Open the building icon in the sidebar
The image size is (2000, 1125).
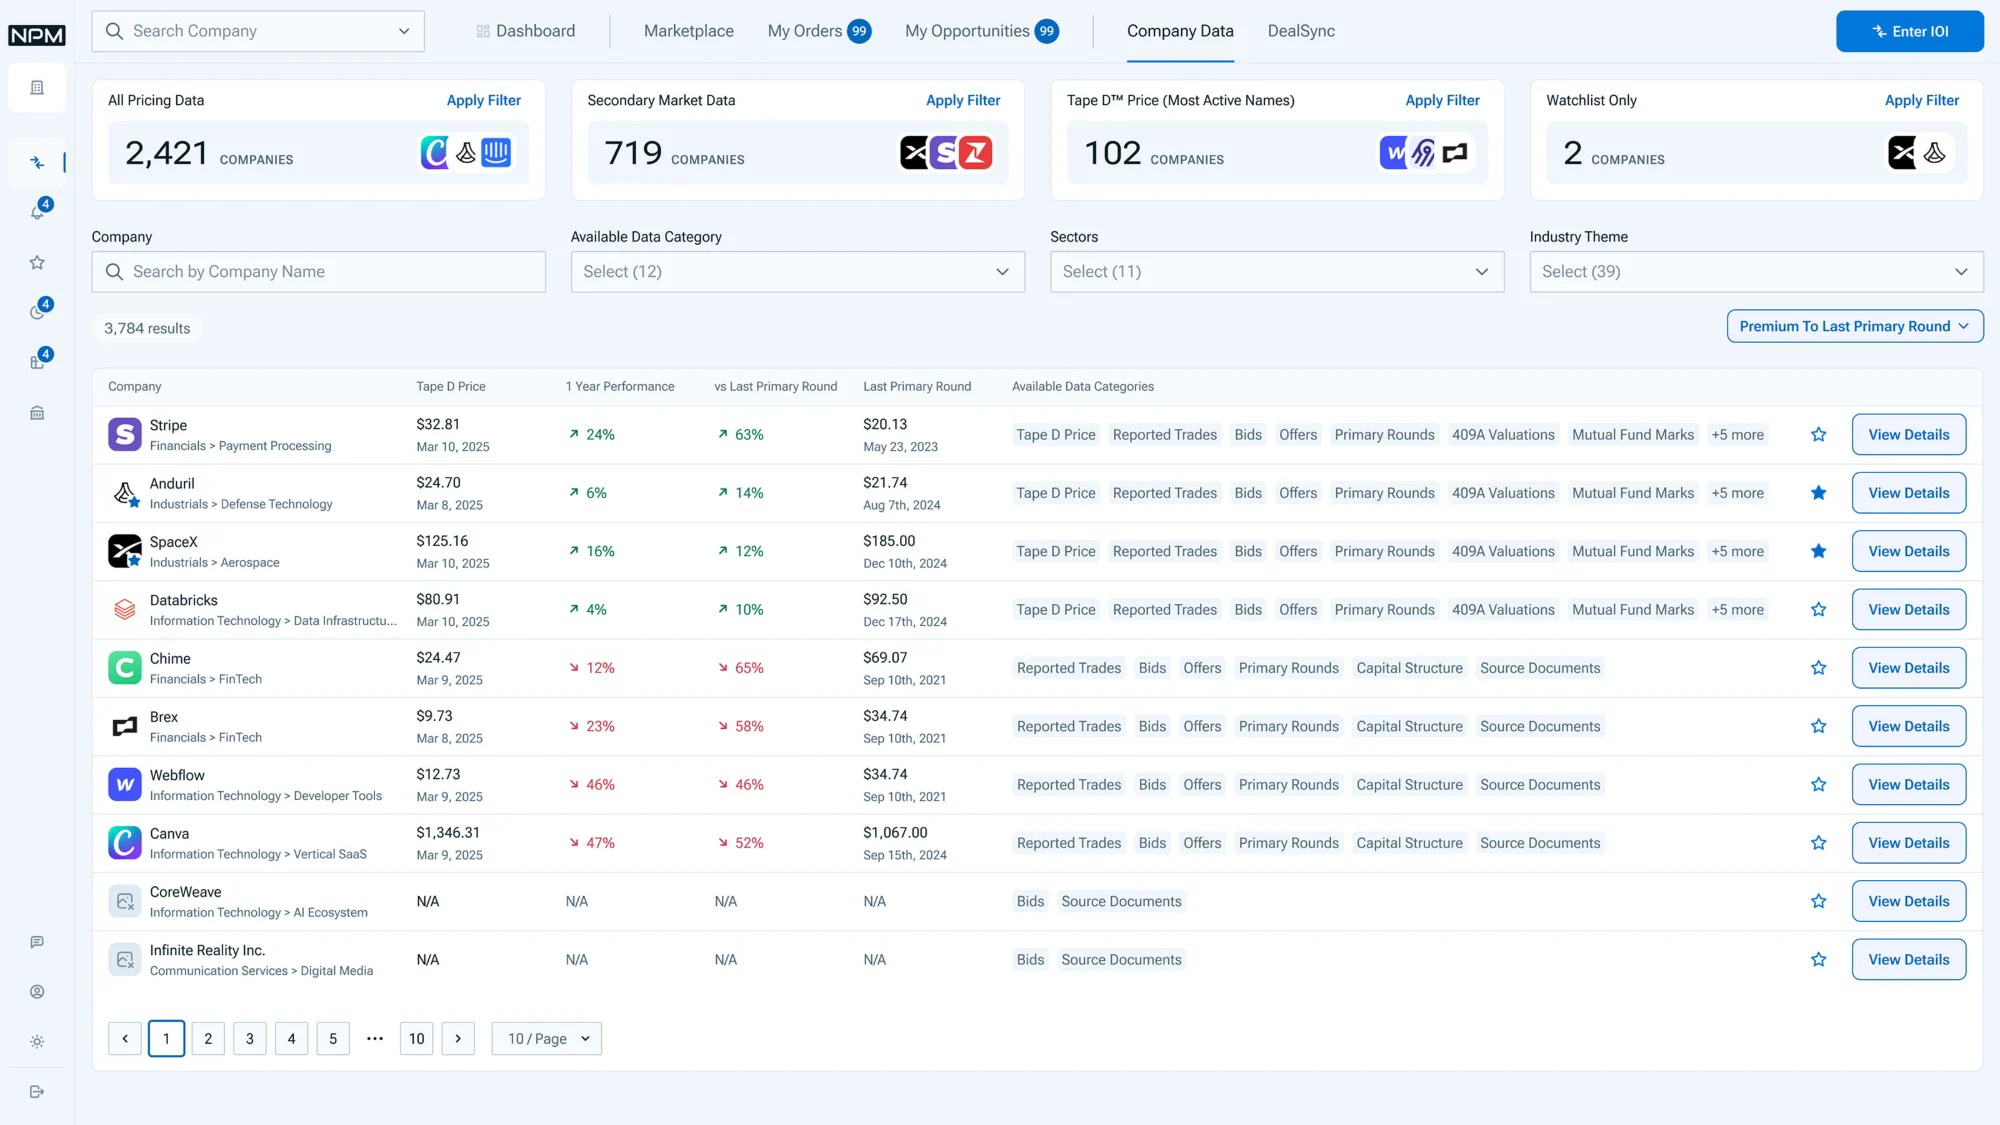click(37, 88)
